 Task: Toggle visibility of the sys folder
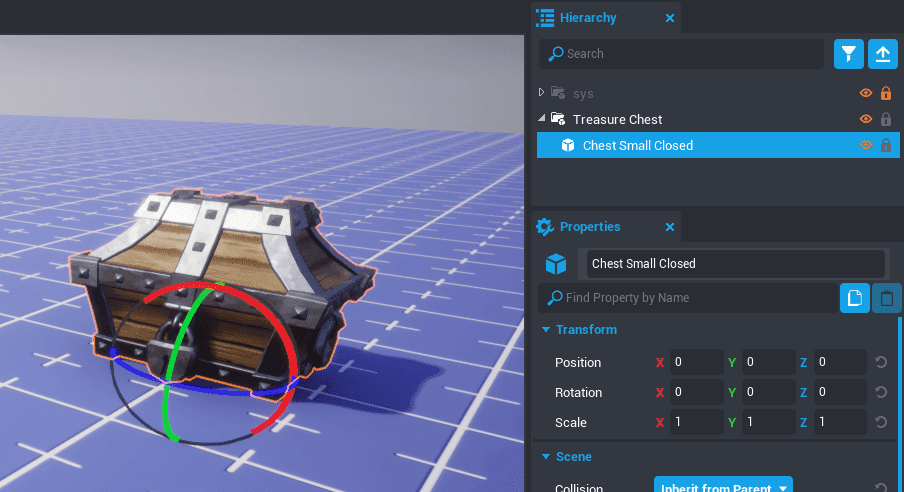click(x=866, y=93)
